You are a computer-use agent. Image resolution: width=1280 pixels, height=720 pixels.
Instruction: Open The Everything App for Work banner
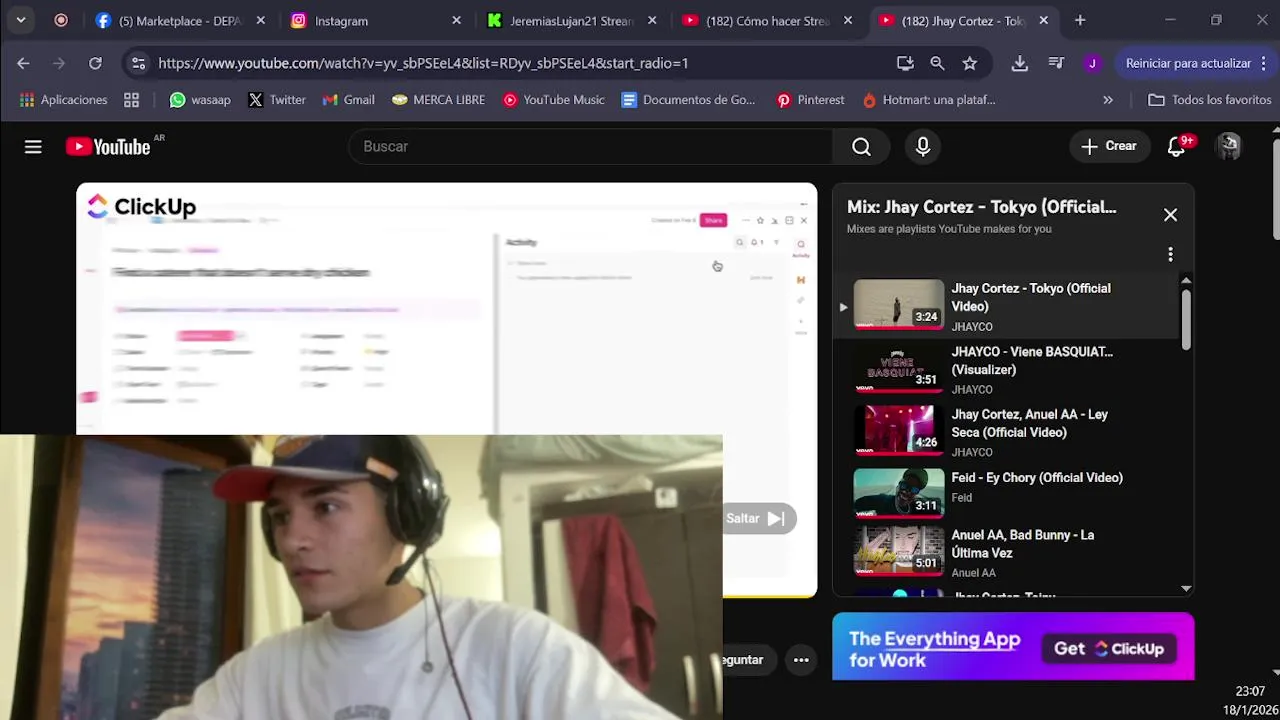[x=1013, y=647]
